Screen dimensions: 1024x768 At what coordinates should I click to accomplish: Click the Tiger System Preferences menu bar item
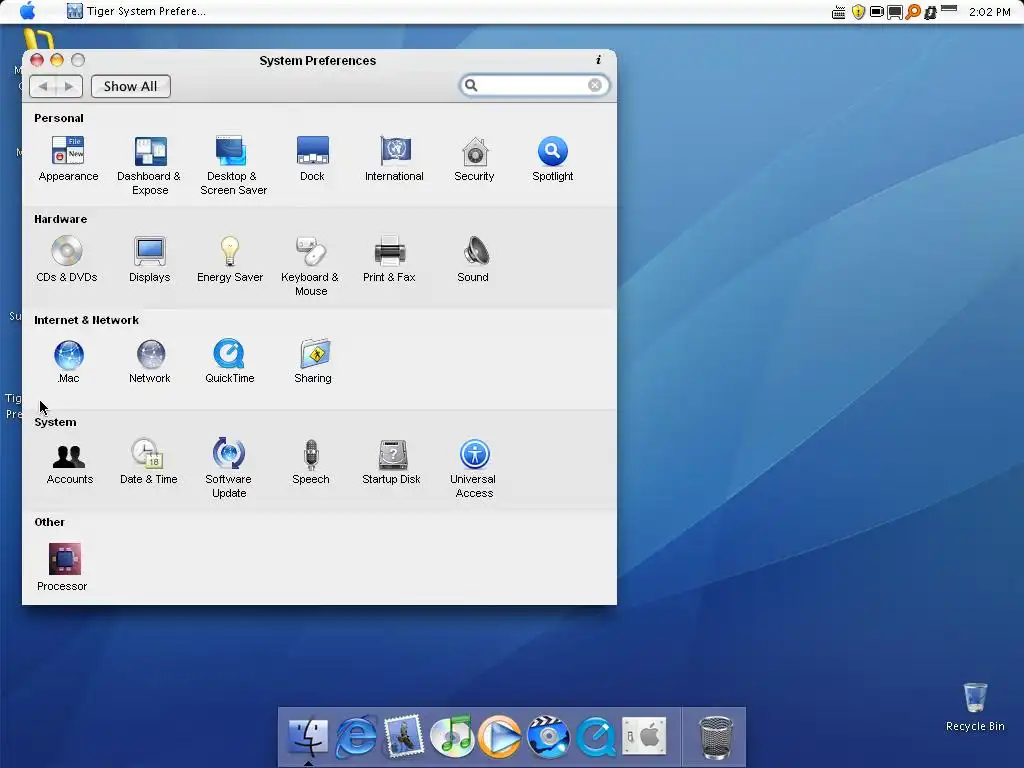click(x=137, y=11)
